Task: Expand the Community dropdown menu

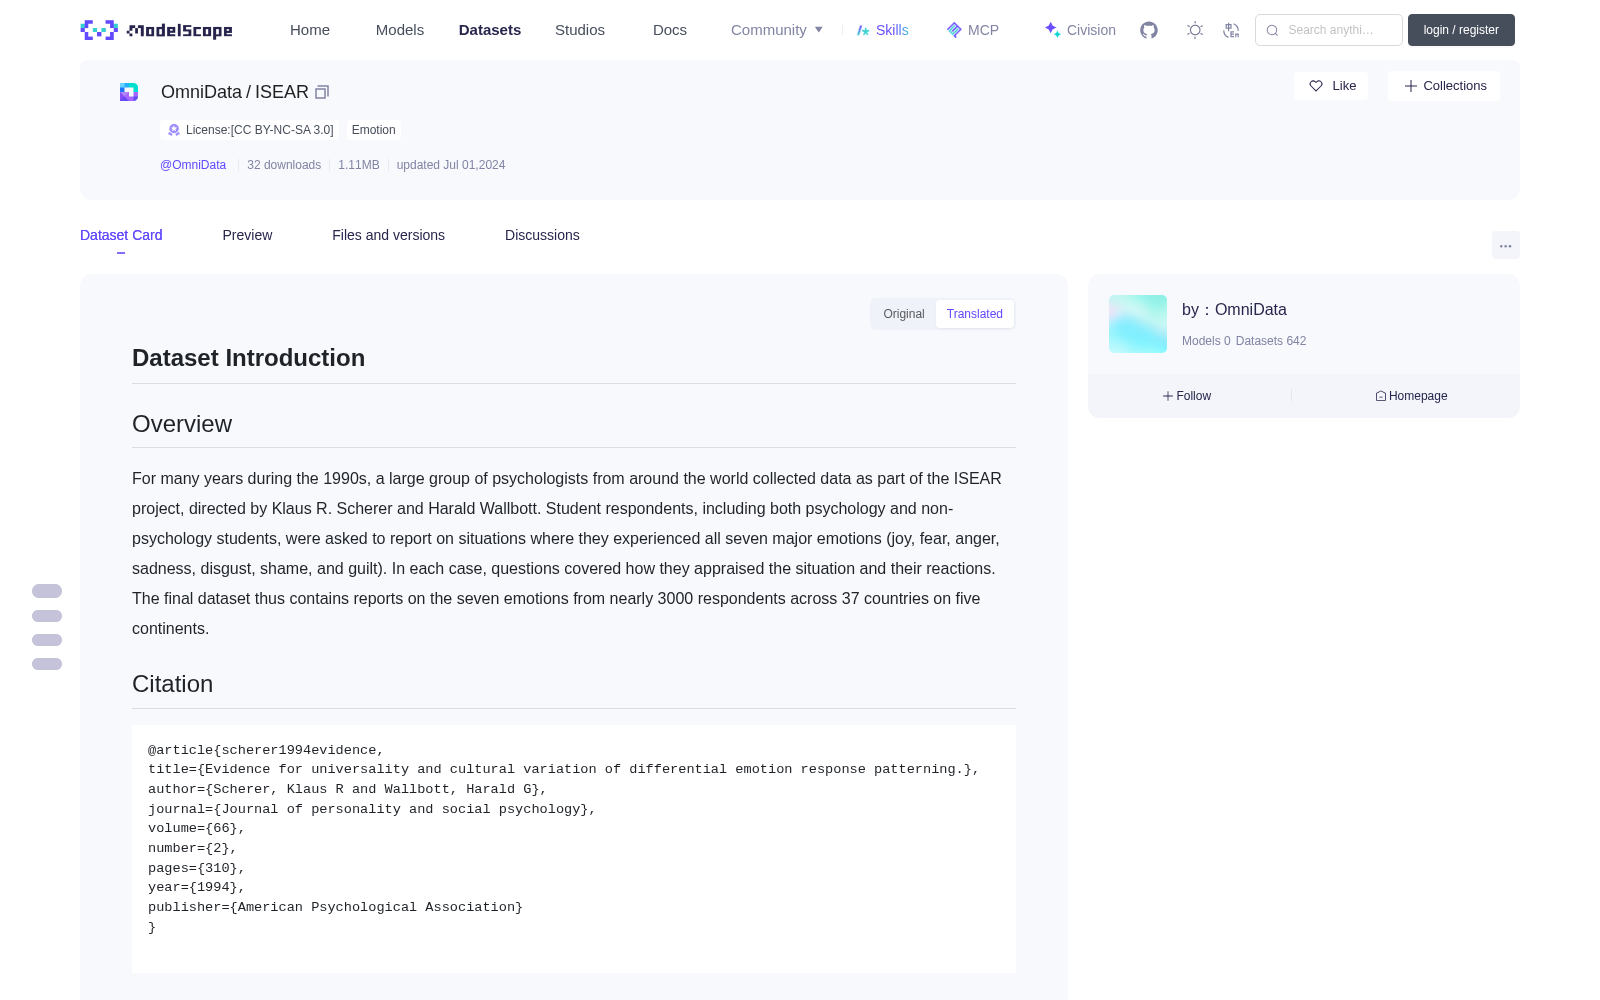Action: coord(777,30)
